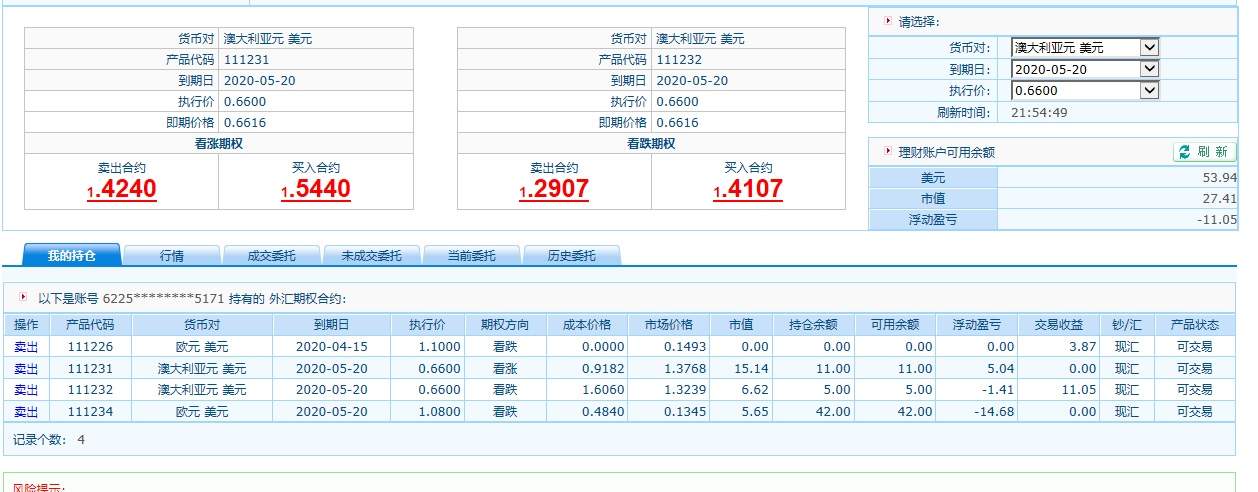
Task: Click the arrow icon beside 理财账户可用余额
Action: [x=887, y=151]
